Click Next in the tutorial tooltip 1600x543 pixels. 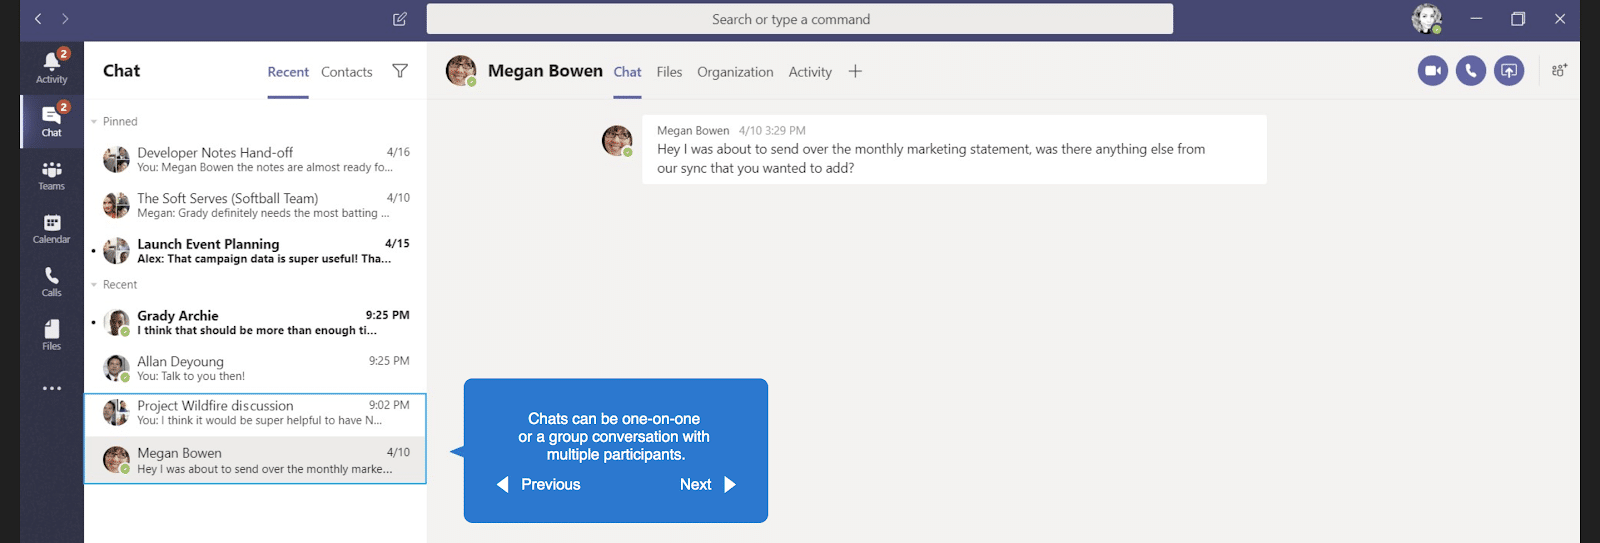pyautogui.click(x=708, y=484)
